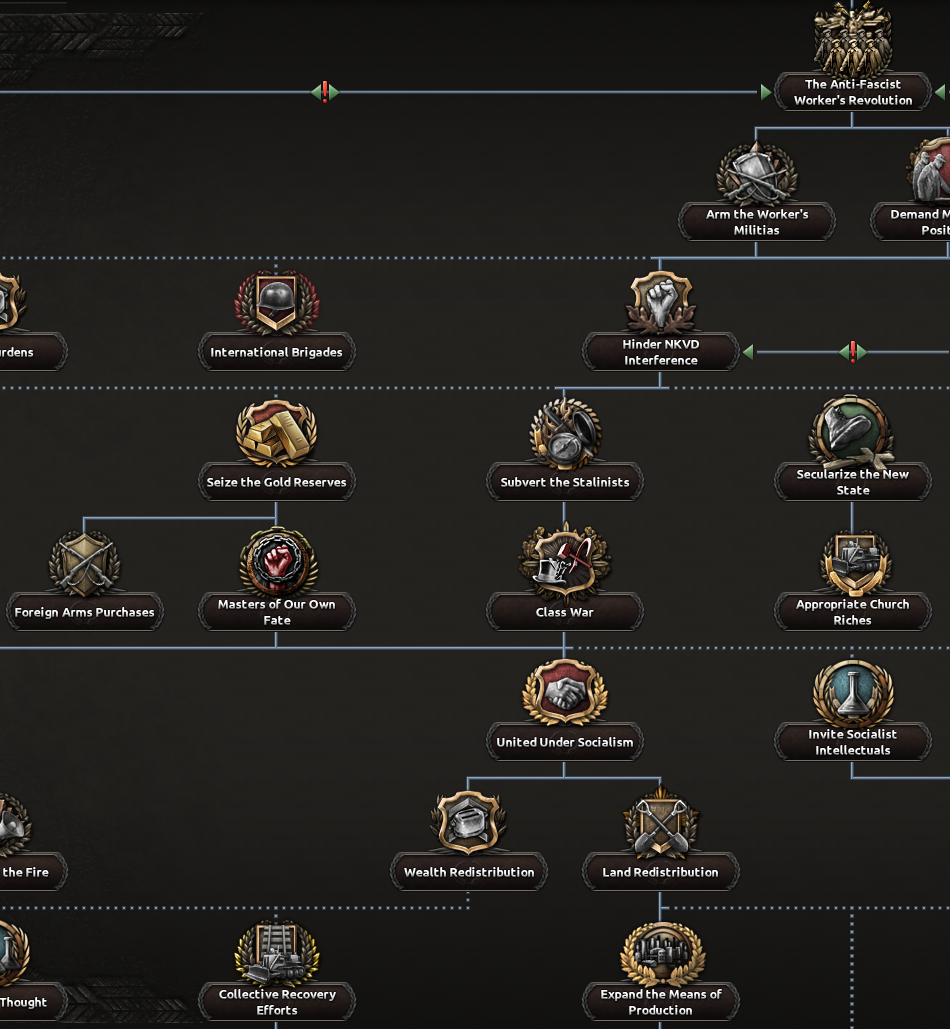The image size is (950, 1029).
Task: Choose the Land Redistribution shovels icon
Action: [660, 823]
